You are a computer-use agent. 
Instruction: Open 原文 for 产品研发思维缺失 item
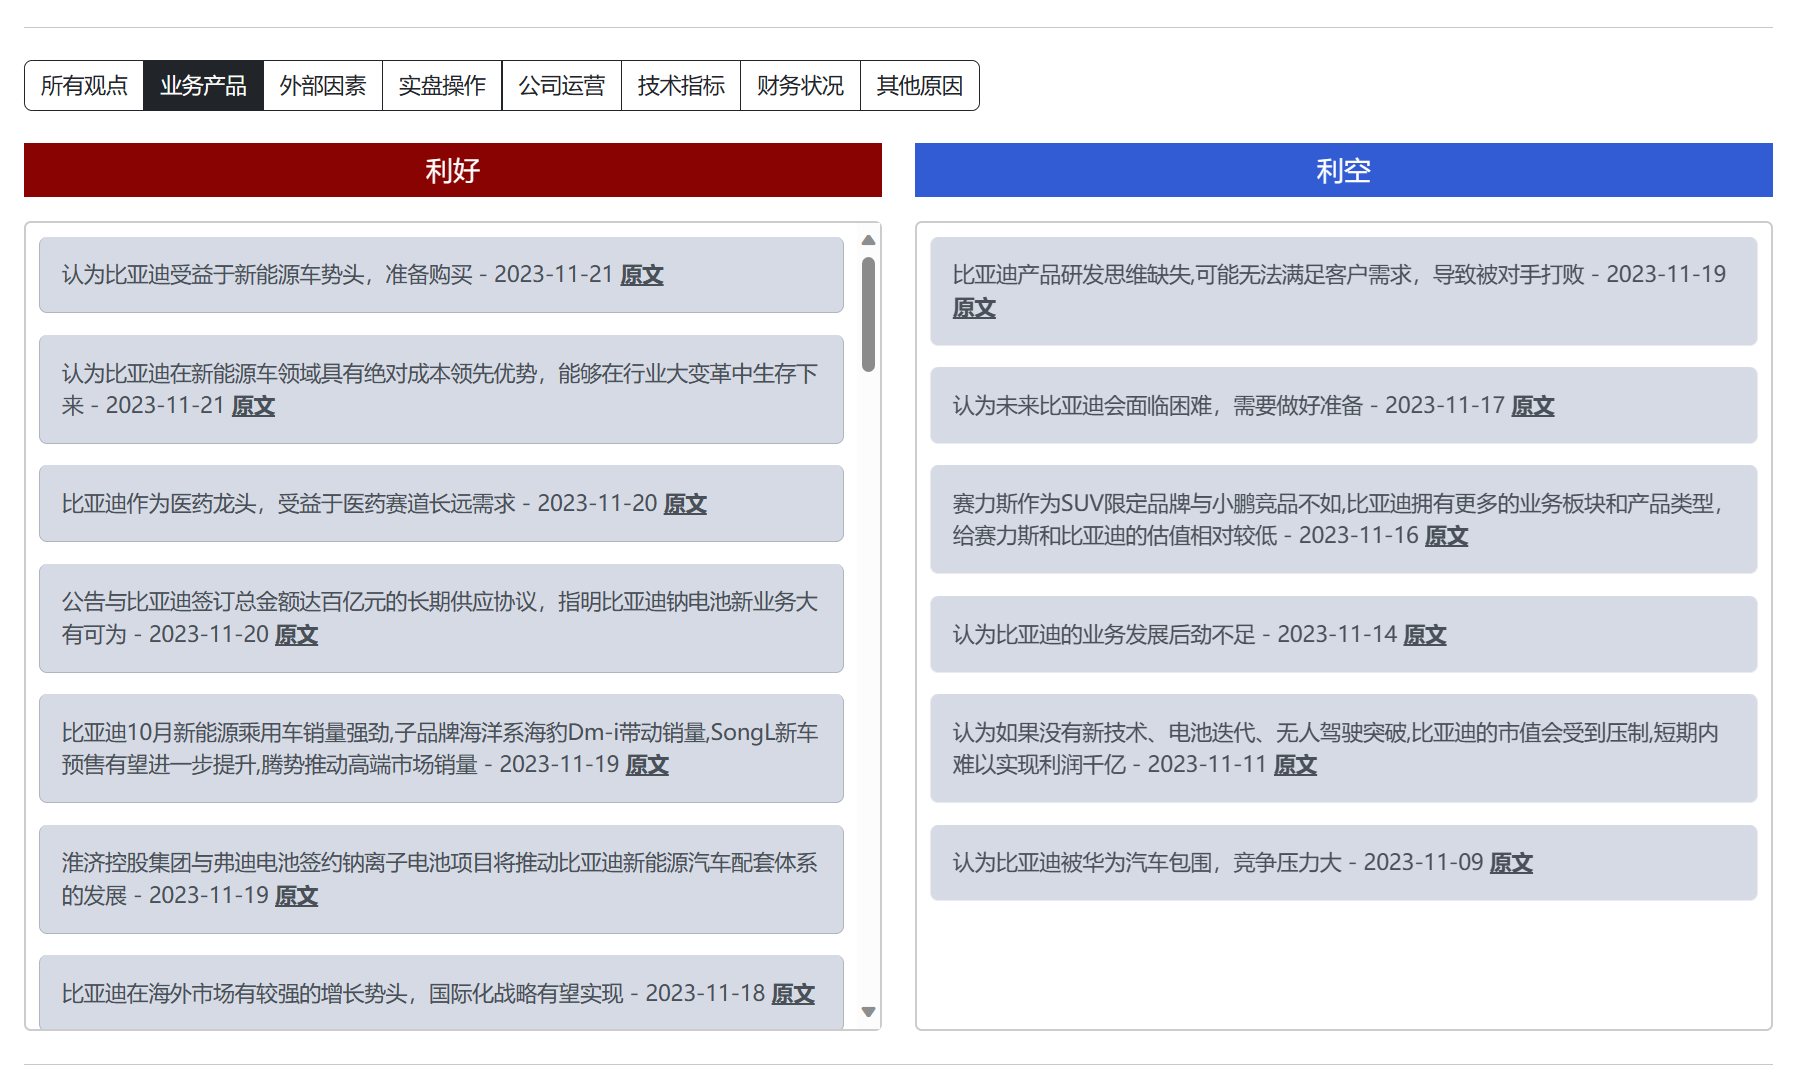[x=974, y=308]
